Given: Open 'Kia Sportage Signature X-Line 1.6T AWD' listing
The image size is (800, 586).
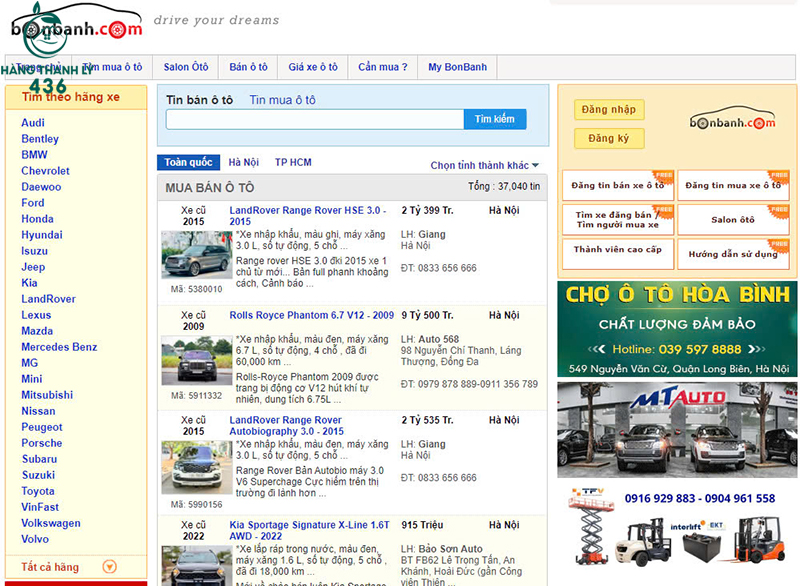Looking at the screenshot, I should click(309, 530).
